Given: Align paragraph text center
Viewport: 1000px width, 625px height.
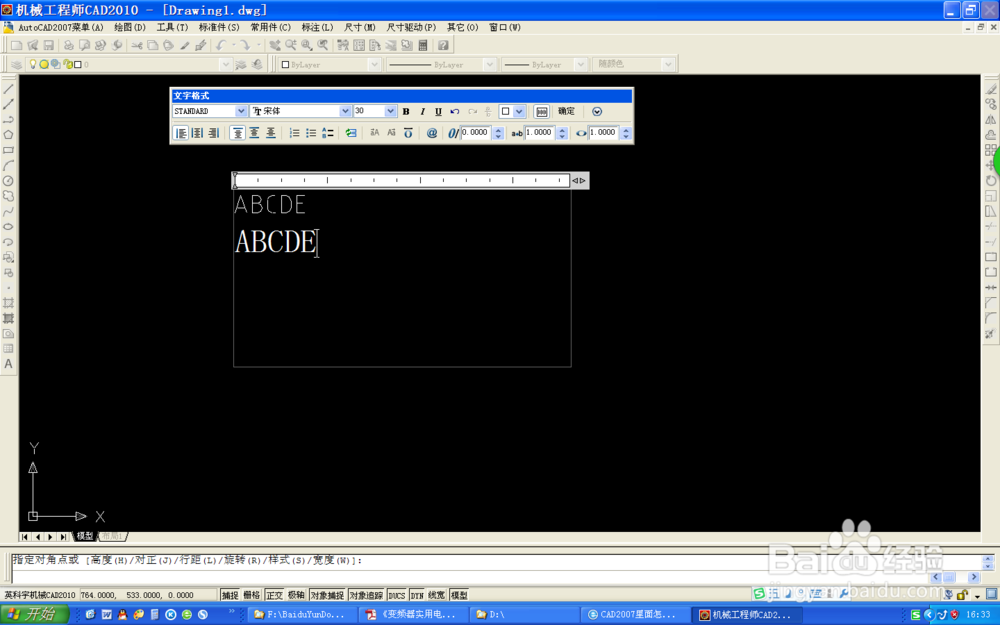Looking at the screenshot, I should point(198,133).
